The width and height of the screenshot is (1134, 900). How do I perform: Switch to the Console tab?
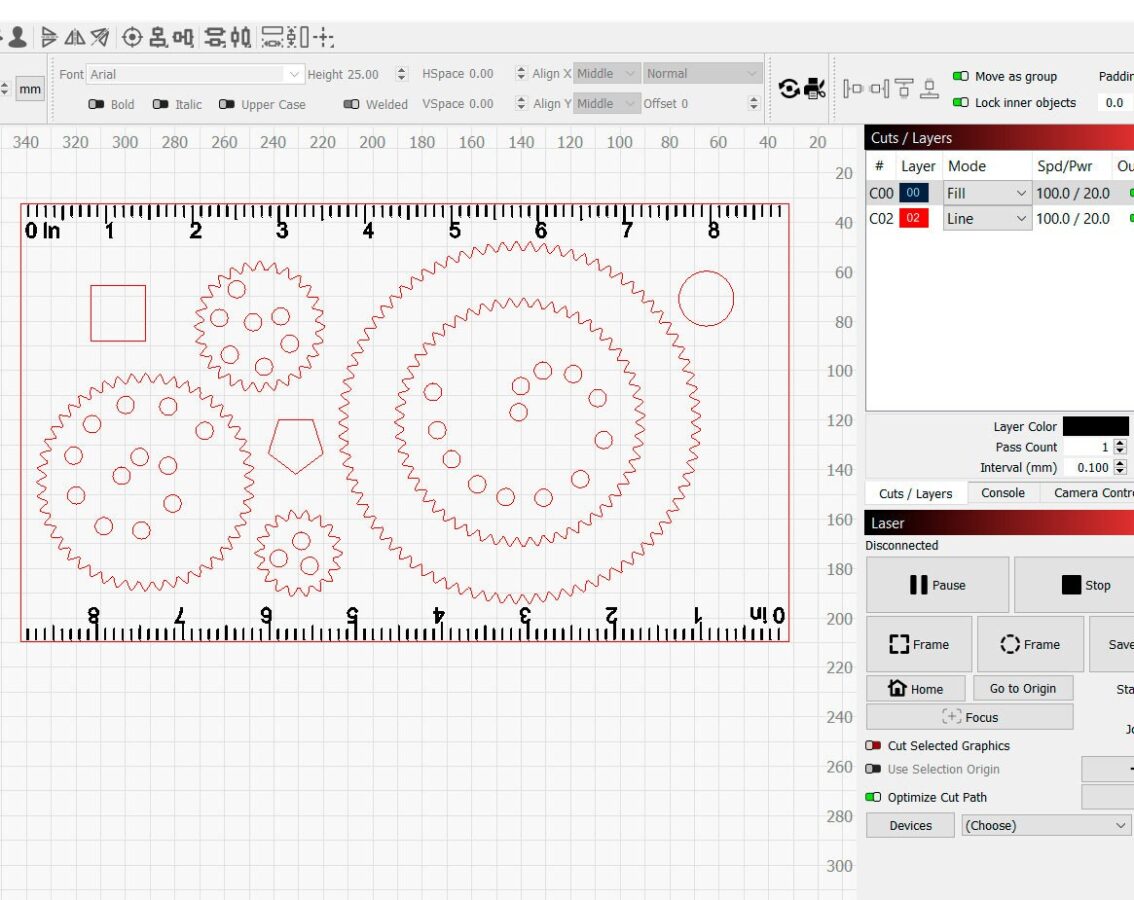1002,493
